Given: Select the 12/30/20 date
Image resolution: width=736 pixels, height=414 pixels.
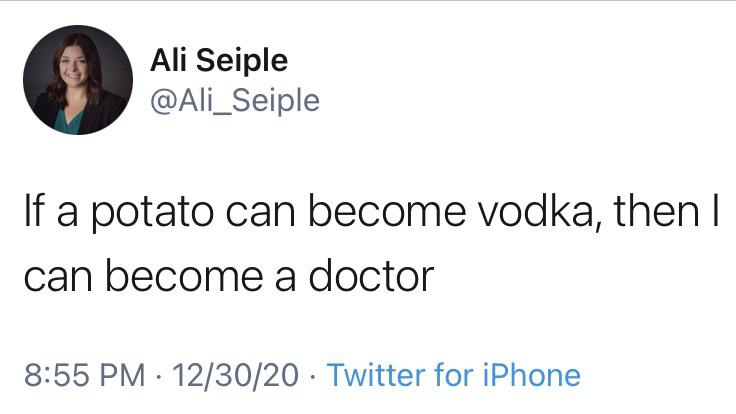Looking at the screenshot, I should tap(236, 375).
